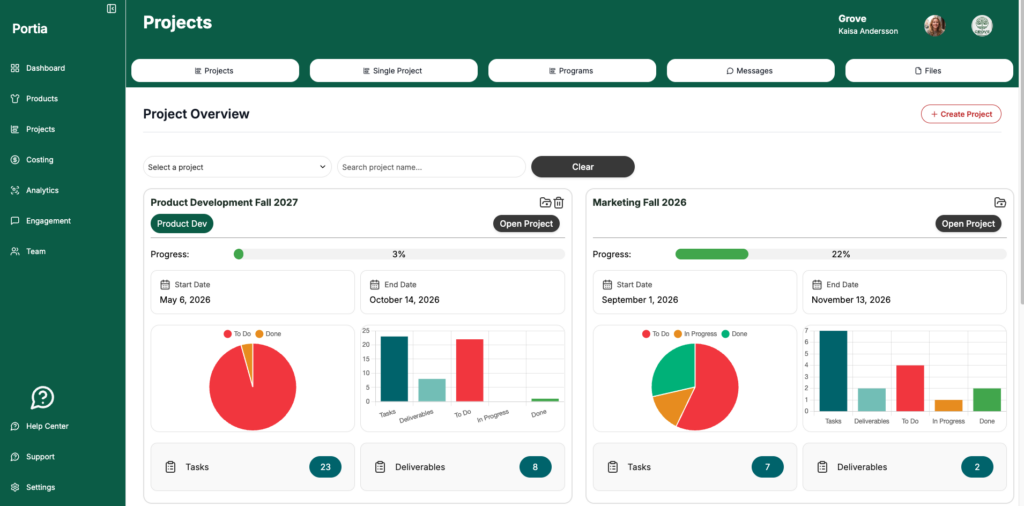Click the Product Development Fall 2027 title
This screenshot has width=1024, height=506.
(x=224, y=202)
